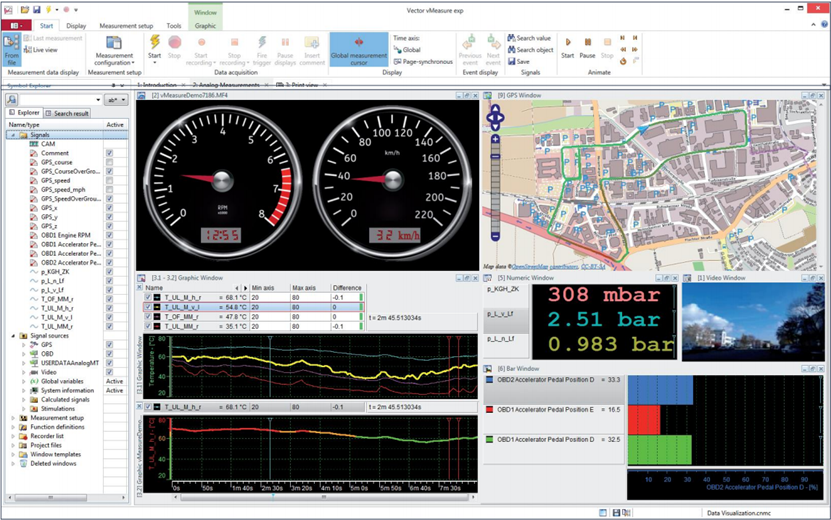831x520 pixels.
Task: Open the search text dropdown arrow
Action: [x=98, y=100]
